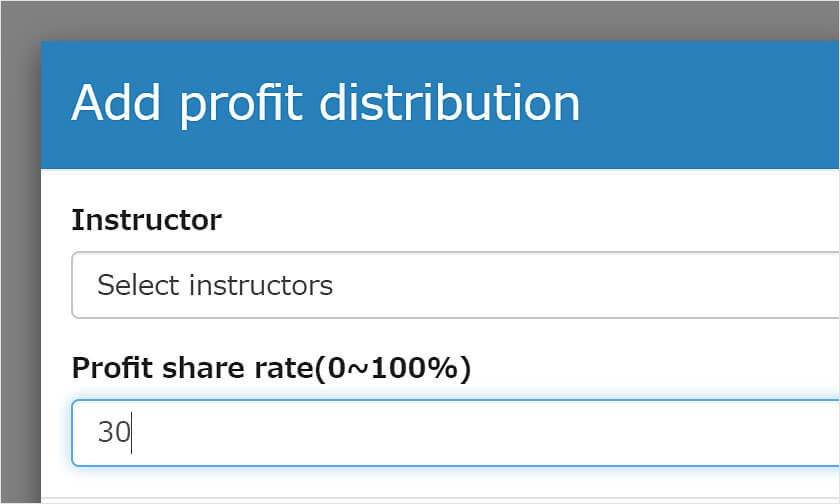
Task: Click the "Profit share rate(0~100%)" label
Action: tap(271, 368)
